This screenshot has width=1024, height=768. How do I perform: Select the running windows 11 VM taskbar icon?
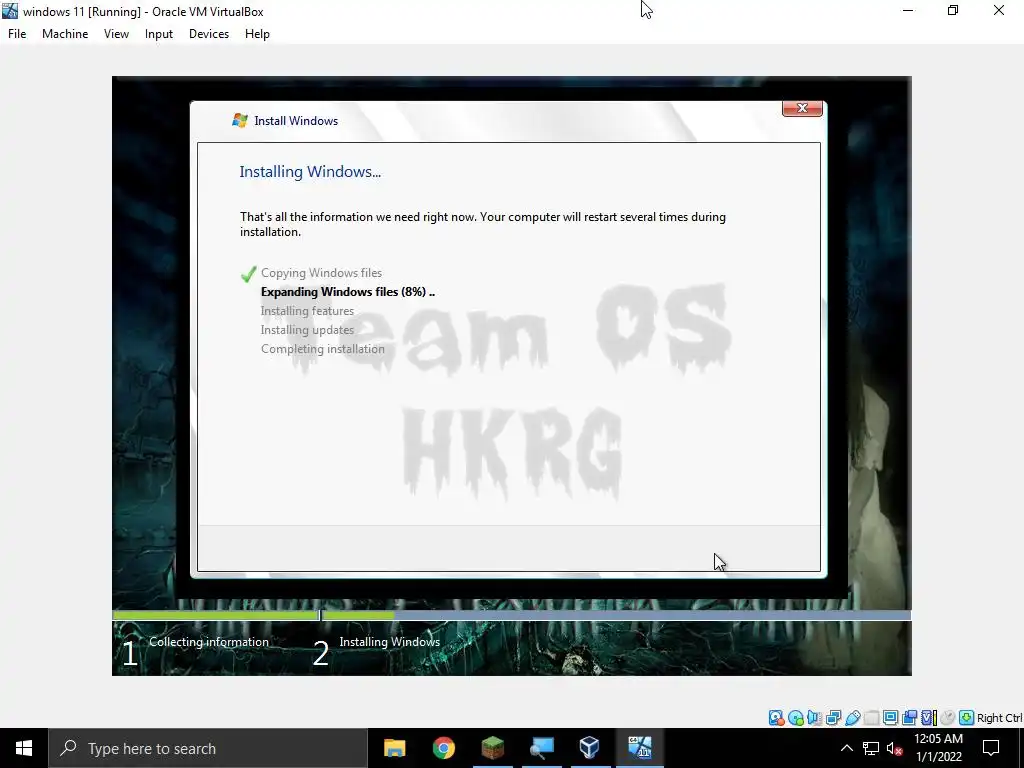pyautogui.click(x=639, y=748)
